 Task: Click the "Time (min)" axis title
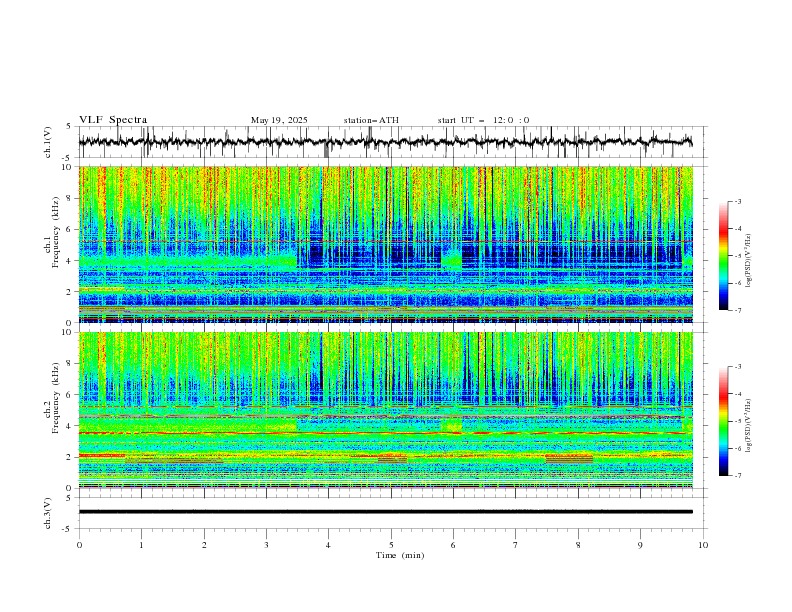[400, 555]
